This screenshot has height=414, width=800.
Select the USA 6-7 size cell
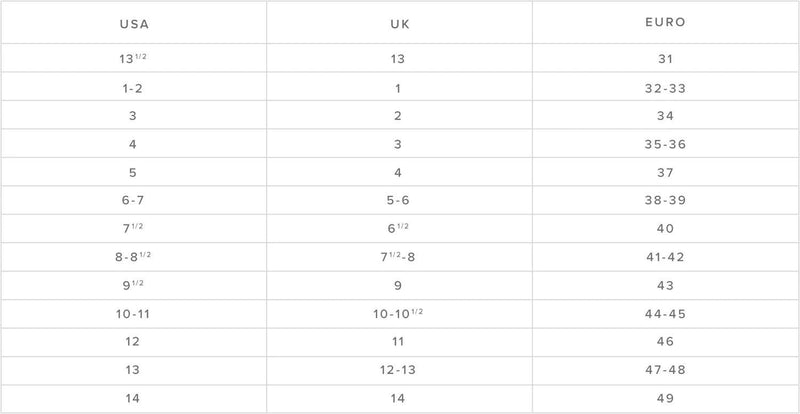[x=132, y=200]
